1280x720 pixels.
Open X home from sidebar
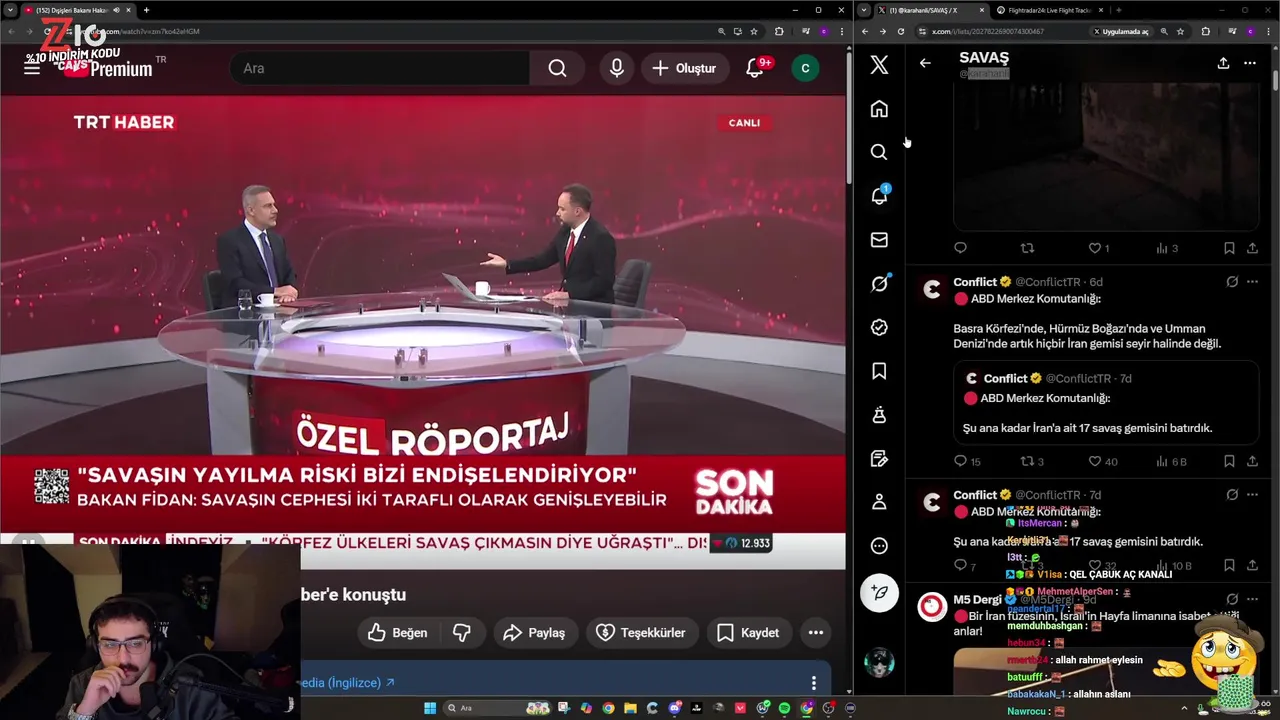[x=879, y=108]
